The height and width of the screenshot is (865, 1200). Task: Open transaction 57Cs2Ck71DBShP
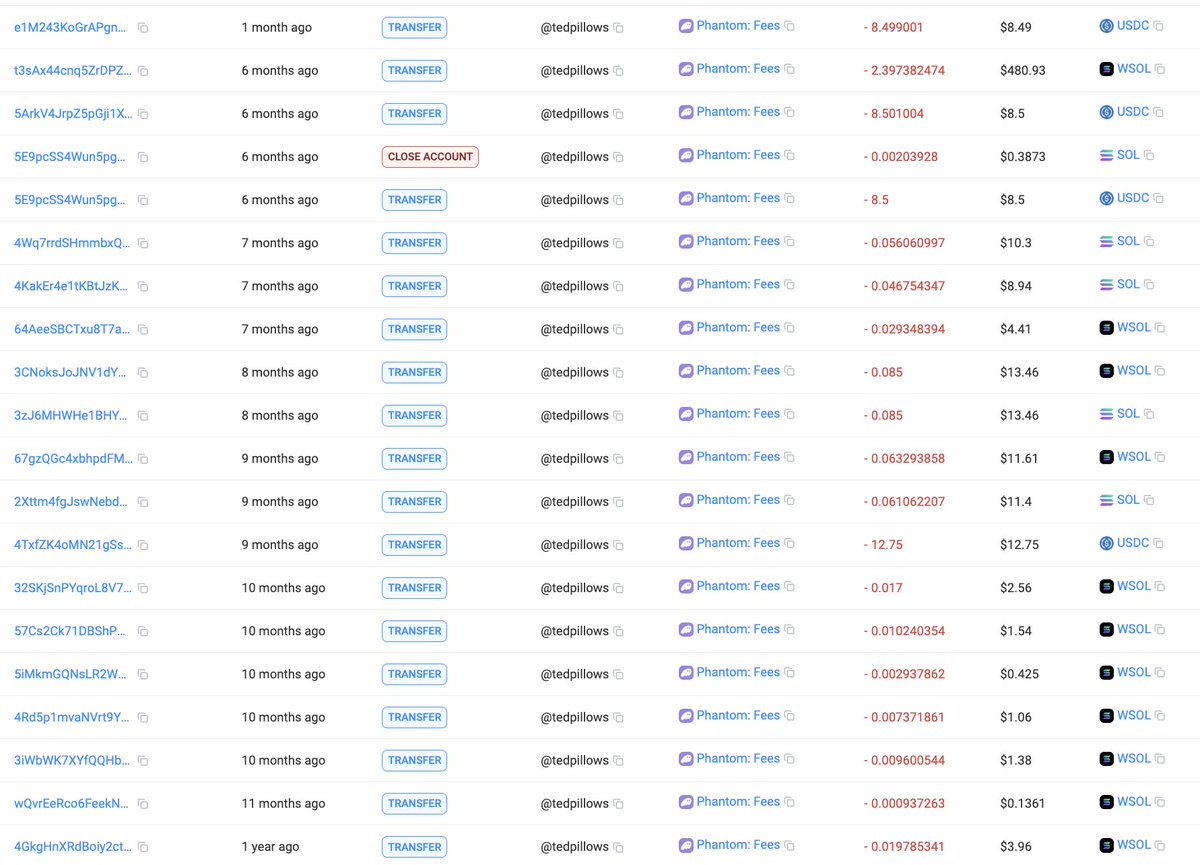point(71,631)
